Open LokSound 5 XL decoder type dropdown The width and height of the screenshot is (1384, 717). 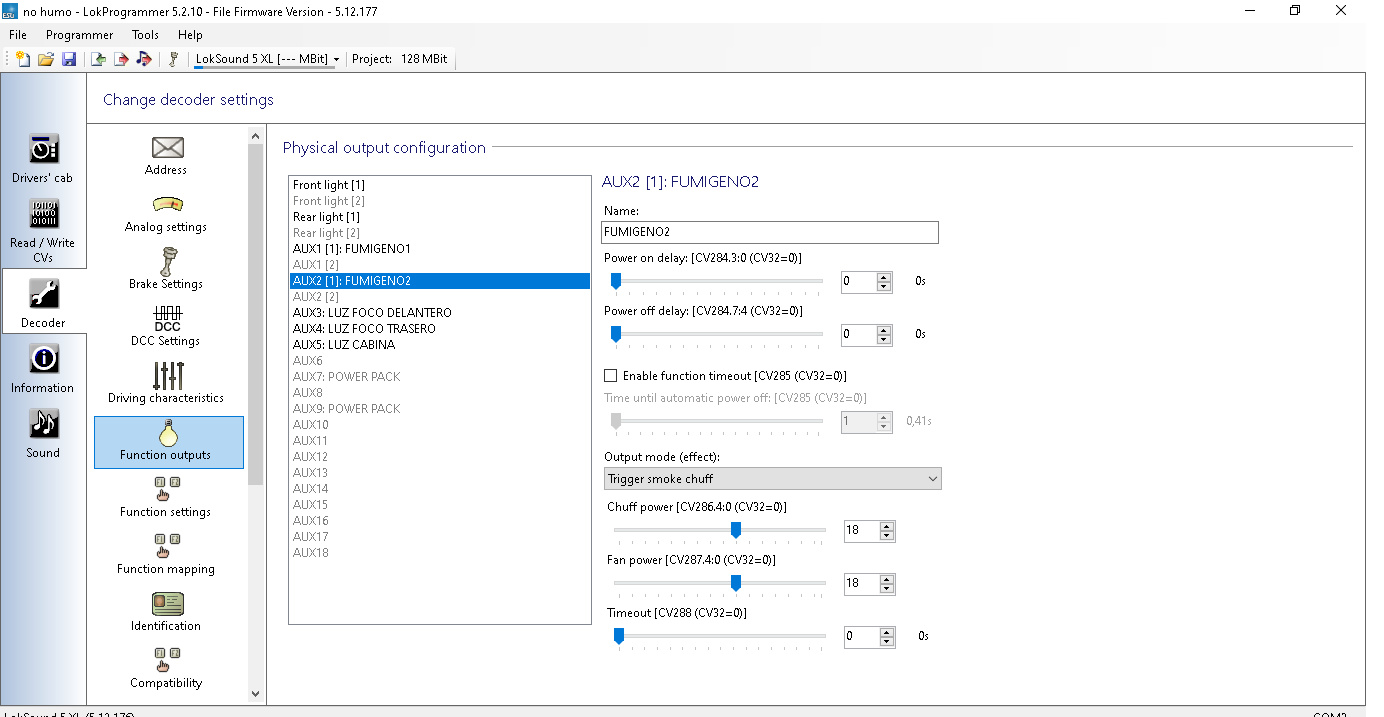[267, 59]
